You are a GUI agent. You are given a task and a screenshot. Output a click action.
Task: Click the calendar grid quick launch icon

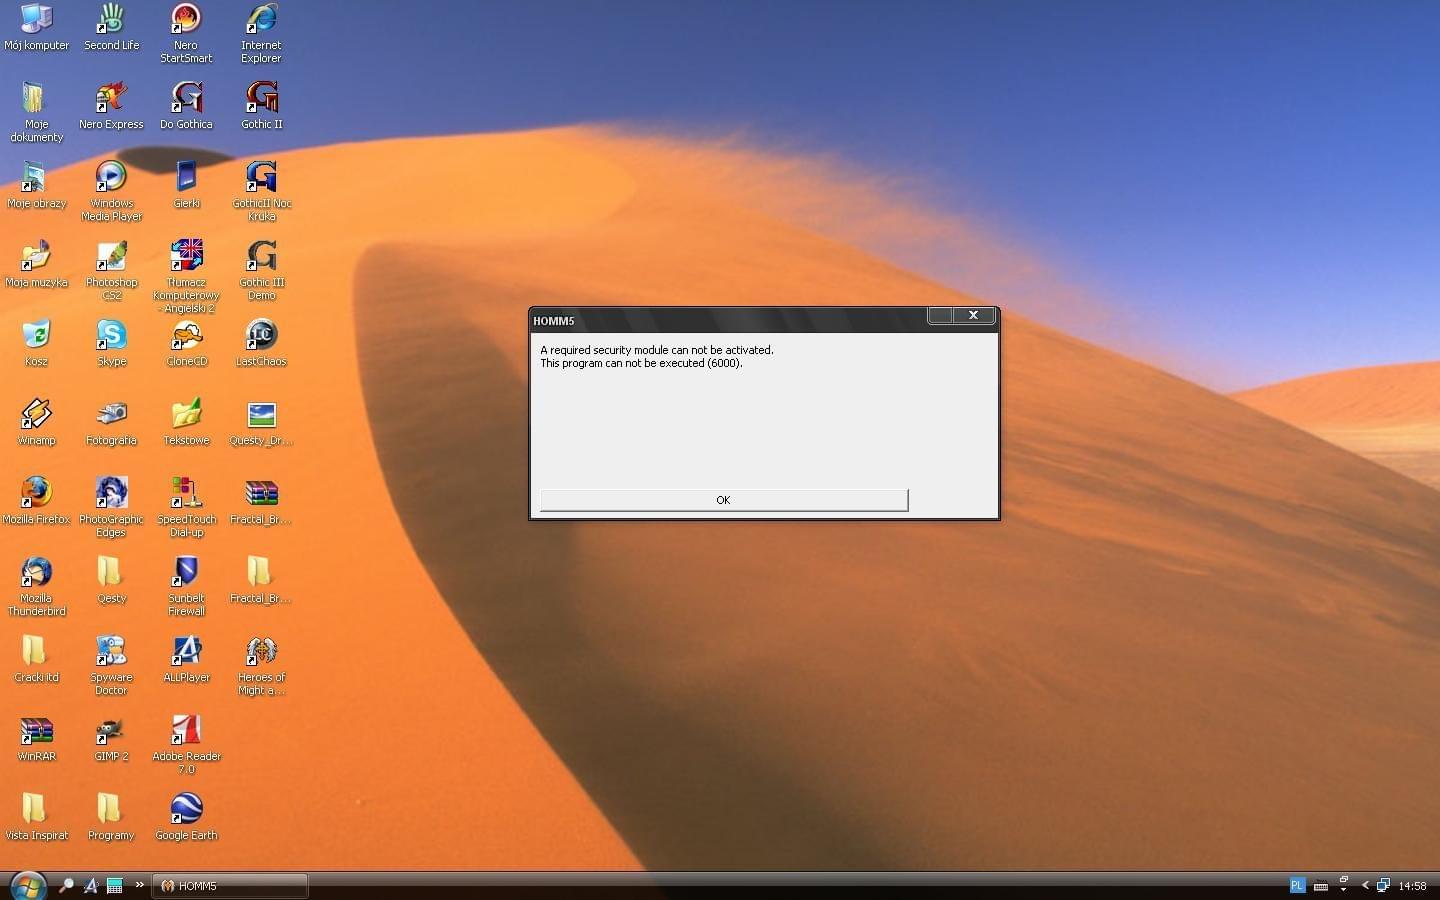(x=115, y=885)
